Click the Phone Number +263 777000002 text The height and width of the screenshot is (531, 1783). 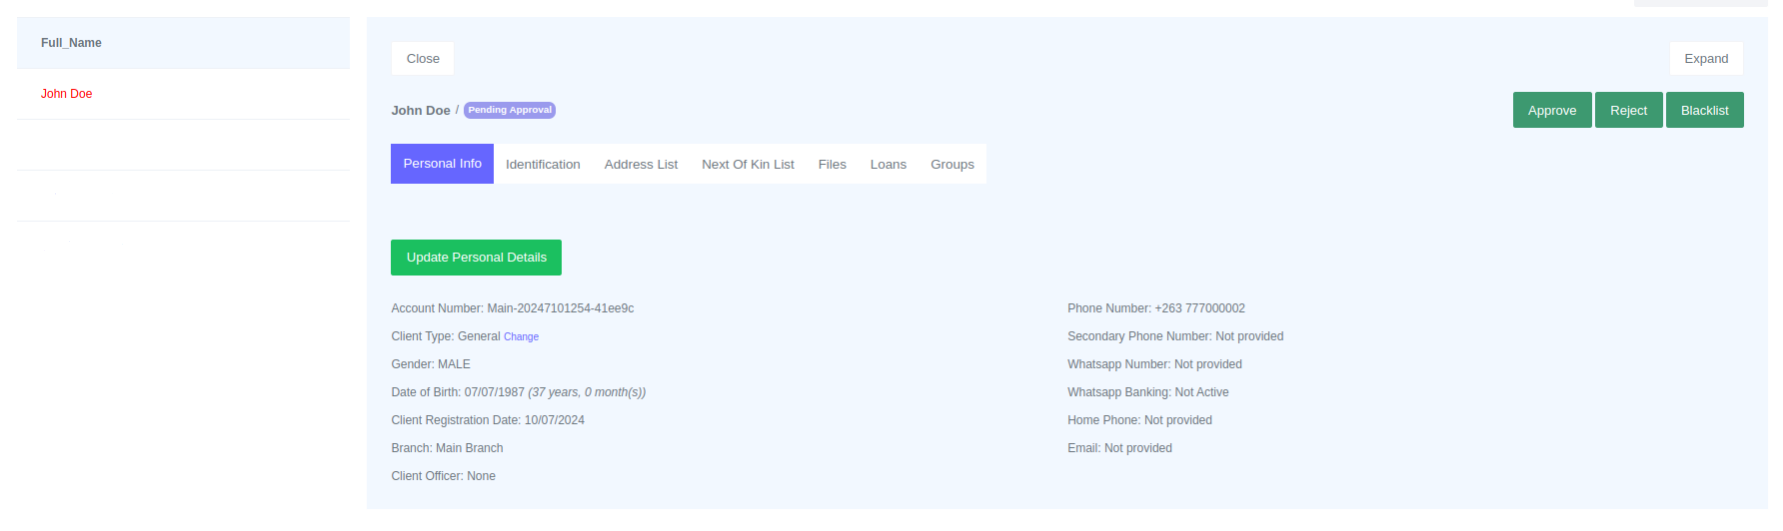pos(1155,308)
